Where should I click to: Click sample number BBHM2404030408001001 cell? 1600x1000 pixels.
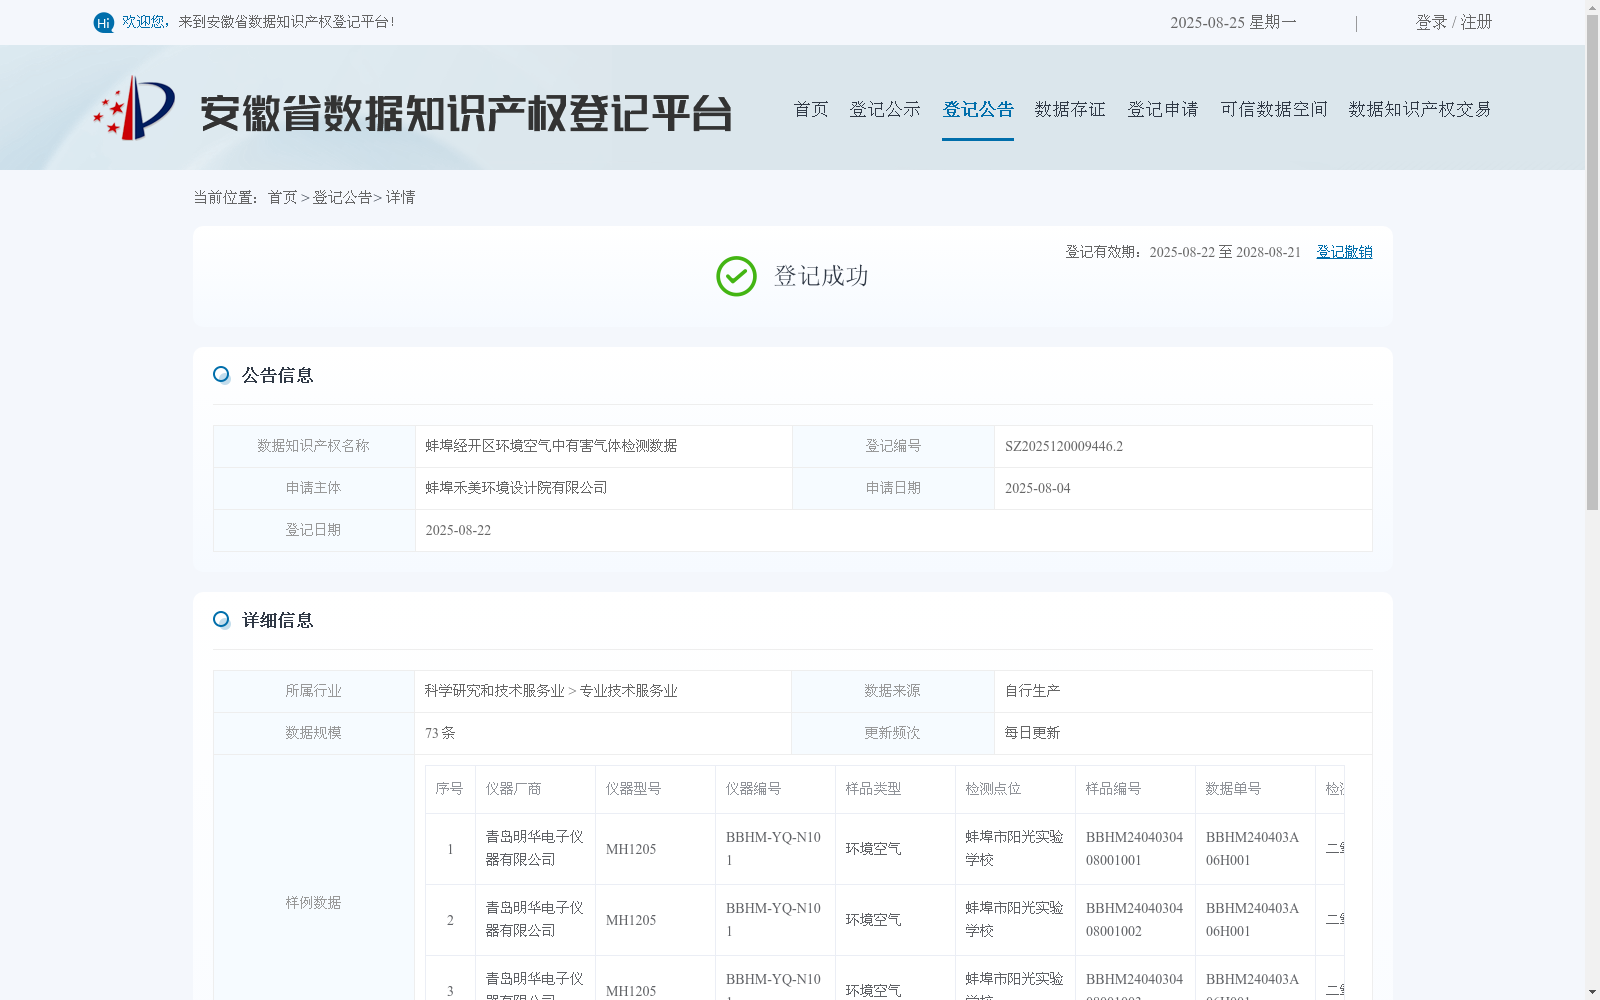click(1135, 849)
